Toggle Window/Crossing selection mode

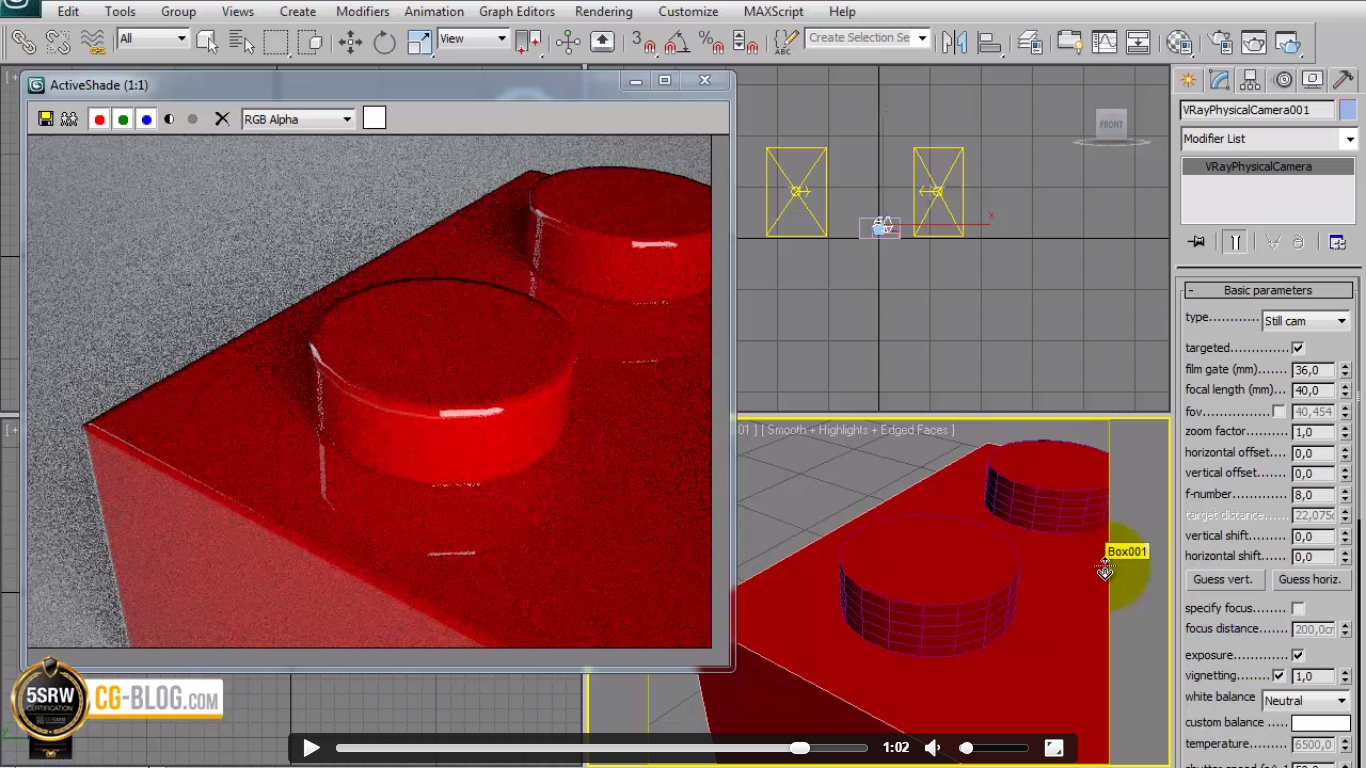pos(310,41)
